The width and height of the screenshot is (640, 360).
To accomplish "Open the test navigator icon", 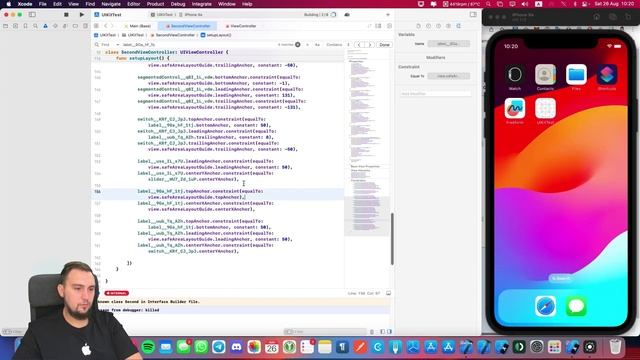I will (55, 26).
